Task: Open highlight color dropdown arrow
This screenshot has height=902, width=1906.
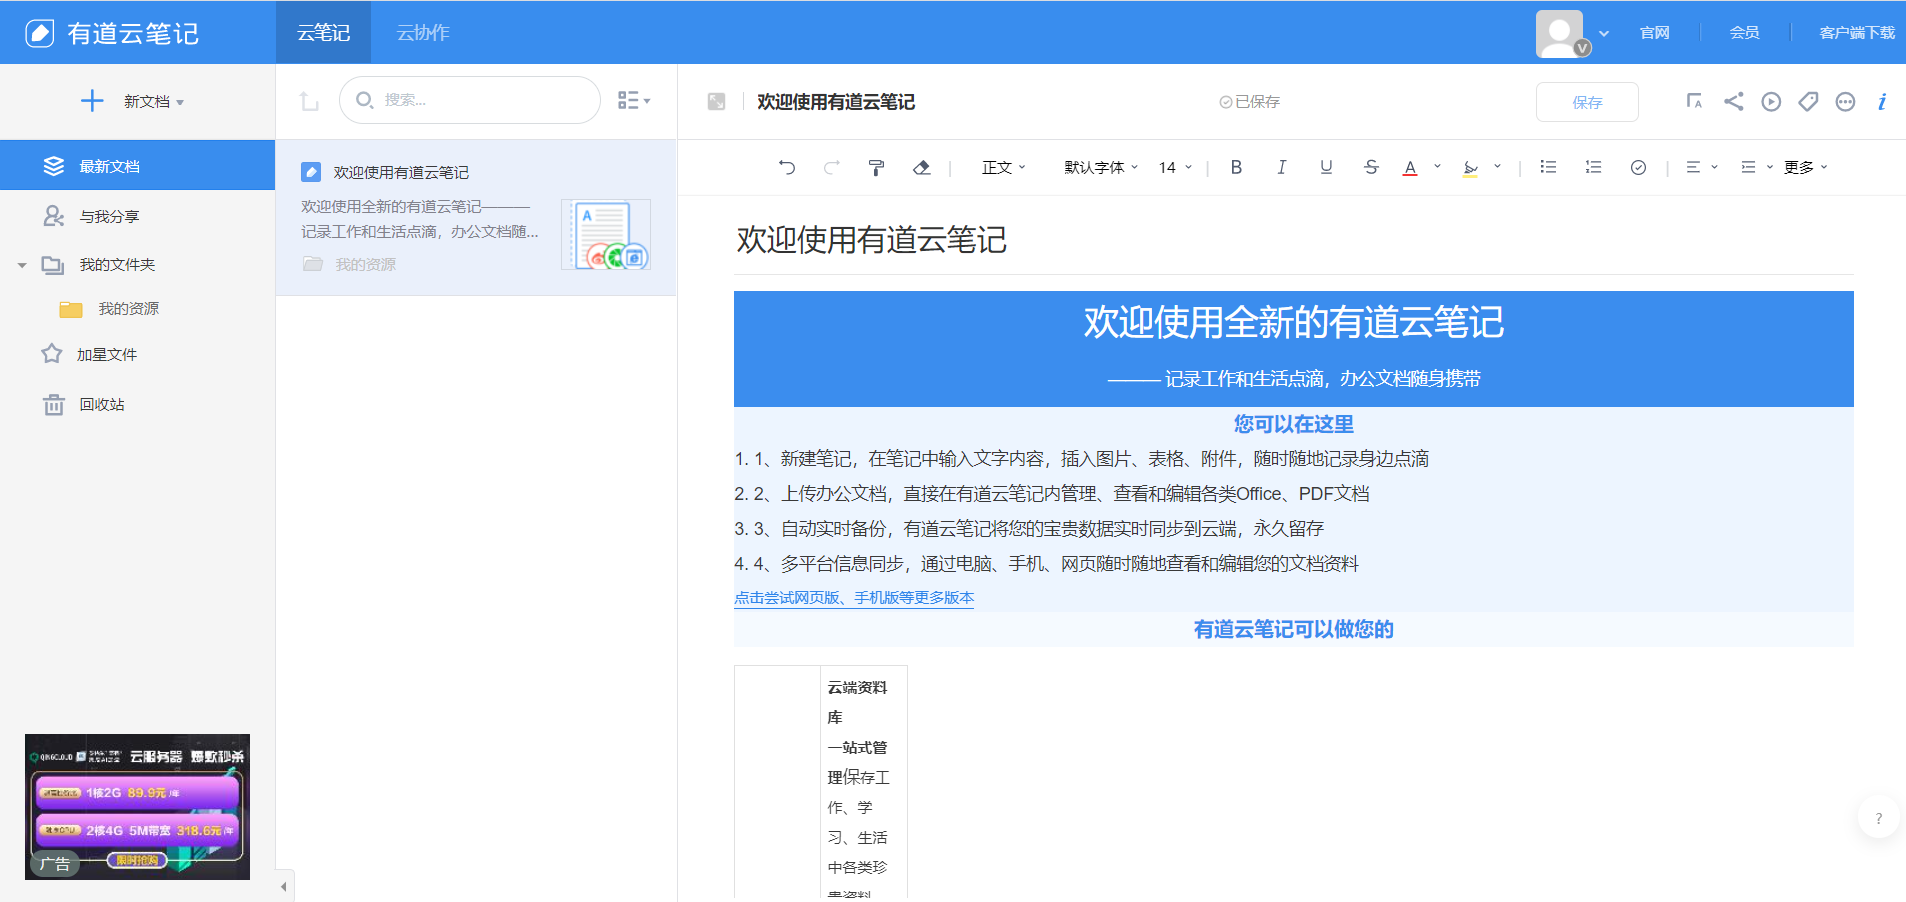Action: click(1497, 167)
